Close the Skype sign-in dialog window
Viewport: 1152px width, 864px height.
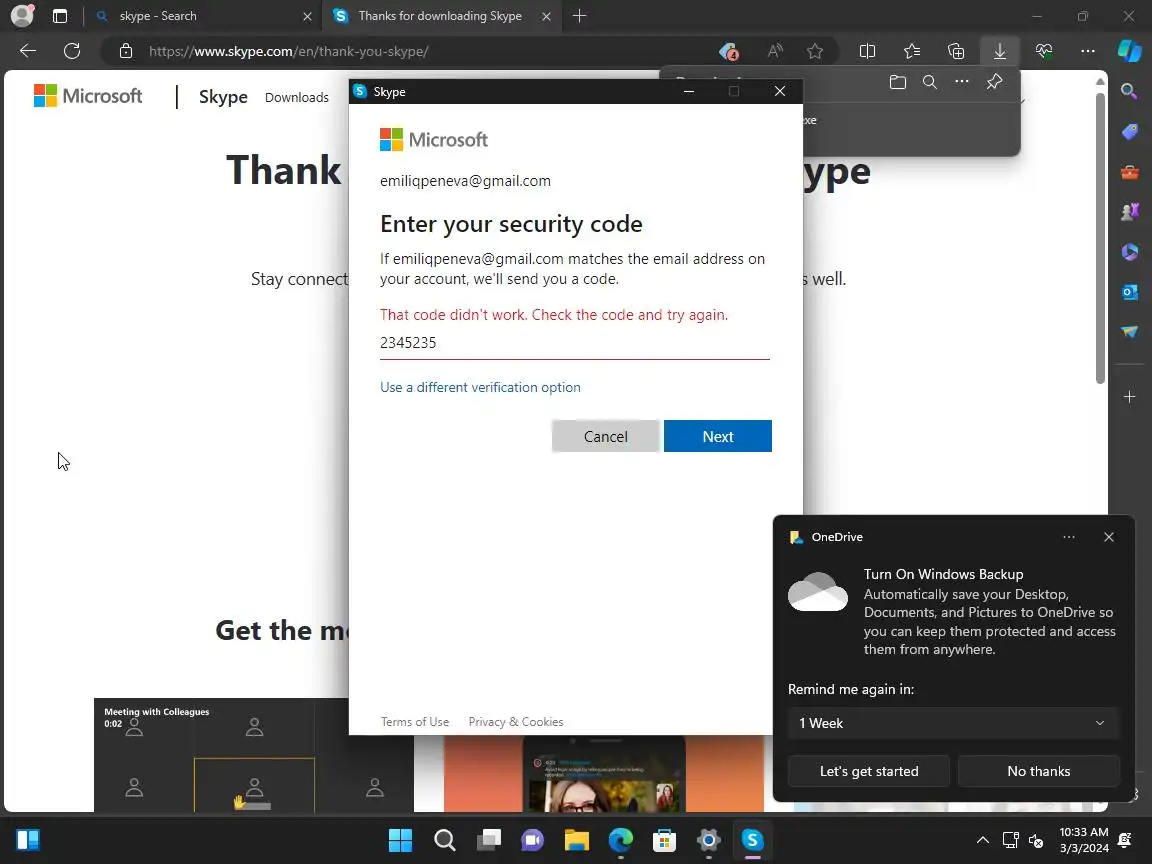pyautogui.click(x=780, y=91)
